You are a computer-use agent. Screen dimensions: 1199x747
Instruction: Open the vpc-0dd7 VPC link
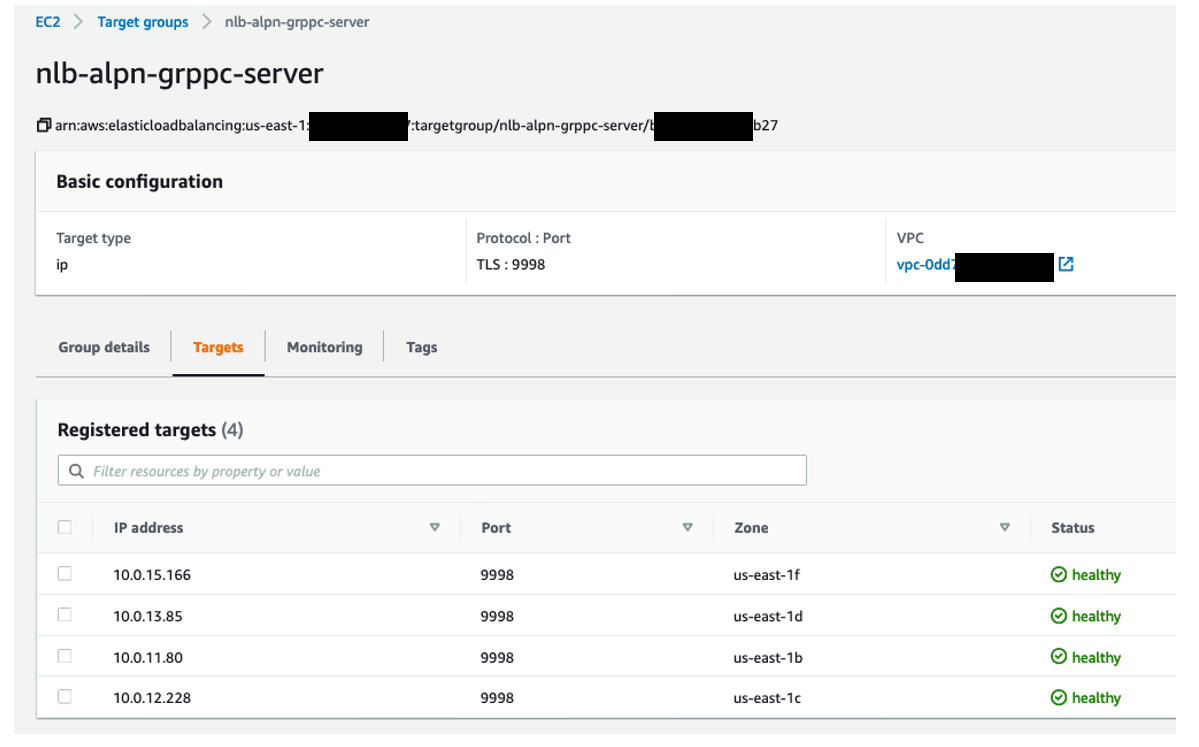click(926, 265)
